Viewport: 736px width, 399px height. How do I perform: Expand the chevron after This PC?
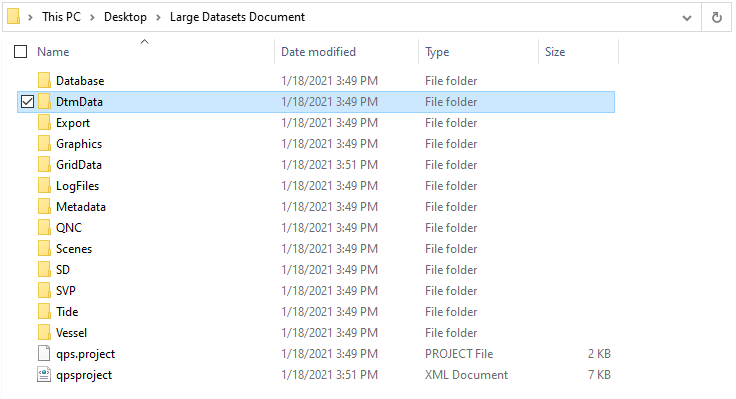pos(92,17)
